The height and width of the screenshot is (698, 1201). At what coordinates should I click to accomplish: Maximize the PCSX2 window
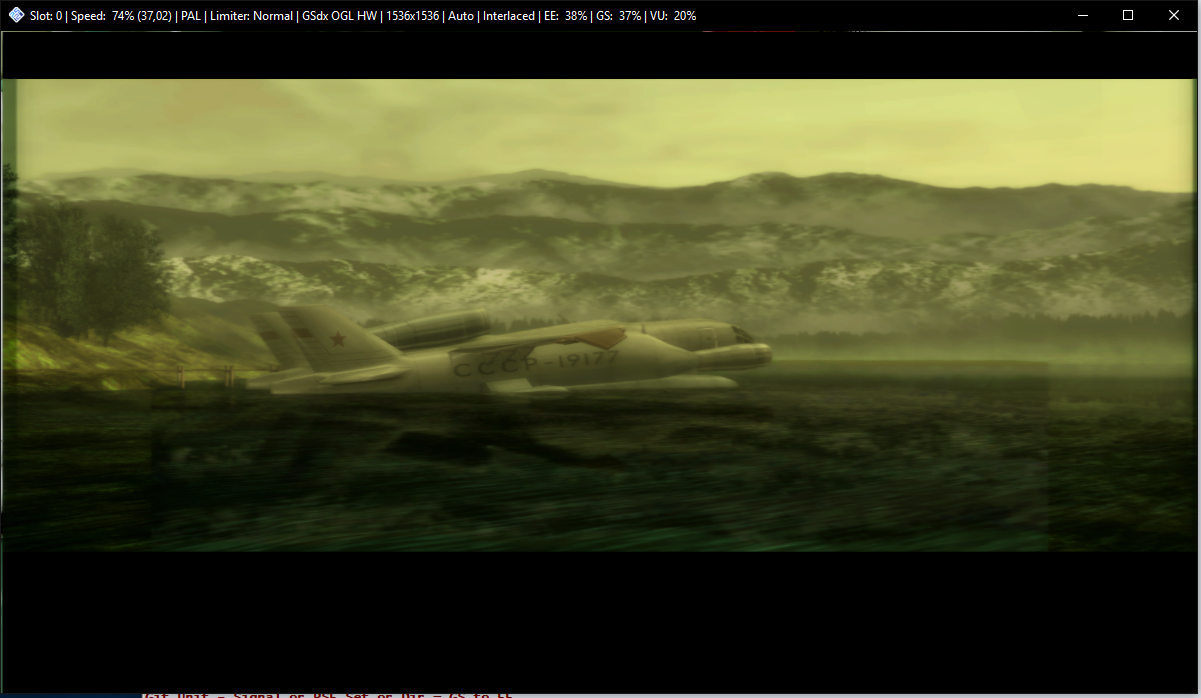click(1128, 15)
